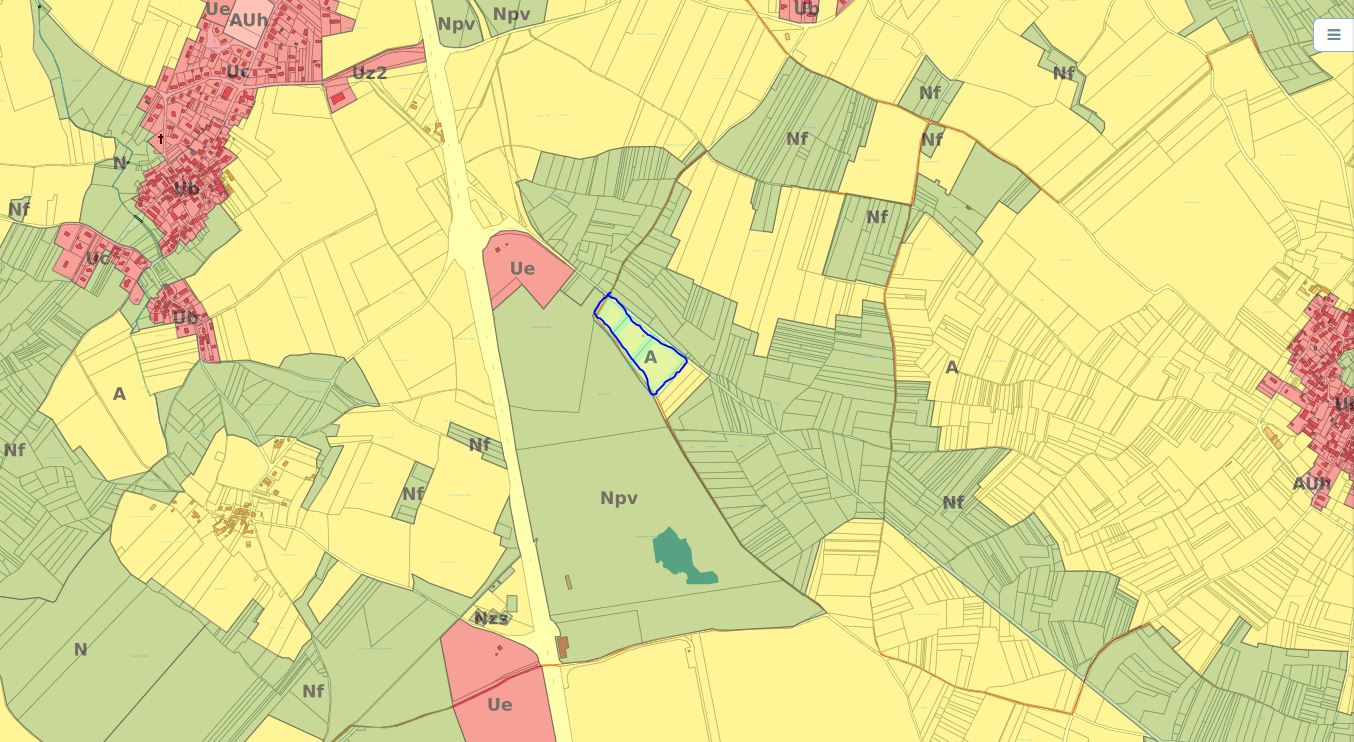
Task: Click the Nf label left of bottom Ue zone
Action: click(x=313, y=691)
